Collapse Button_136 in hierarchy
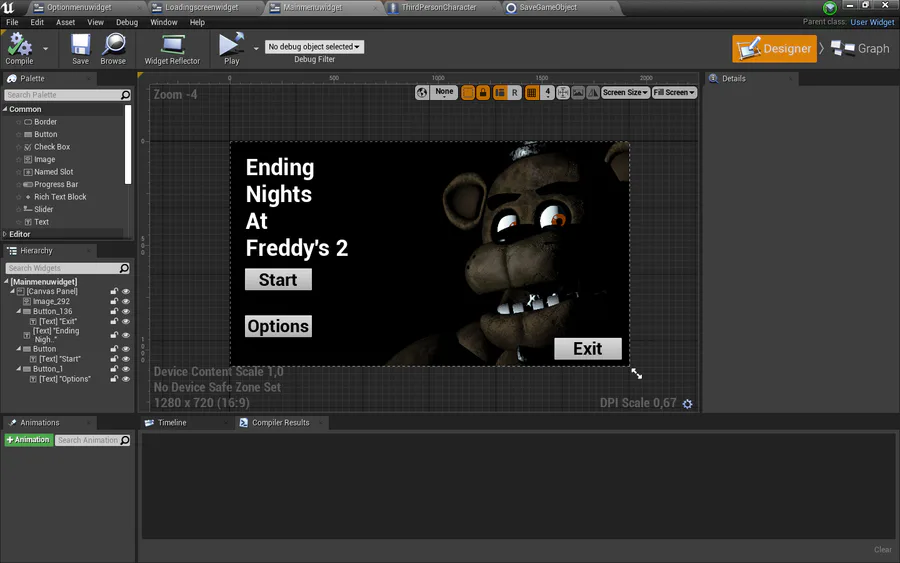 (18, 311)
